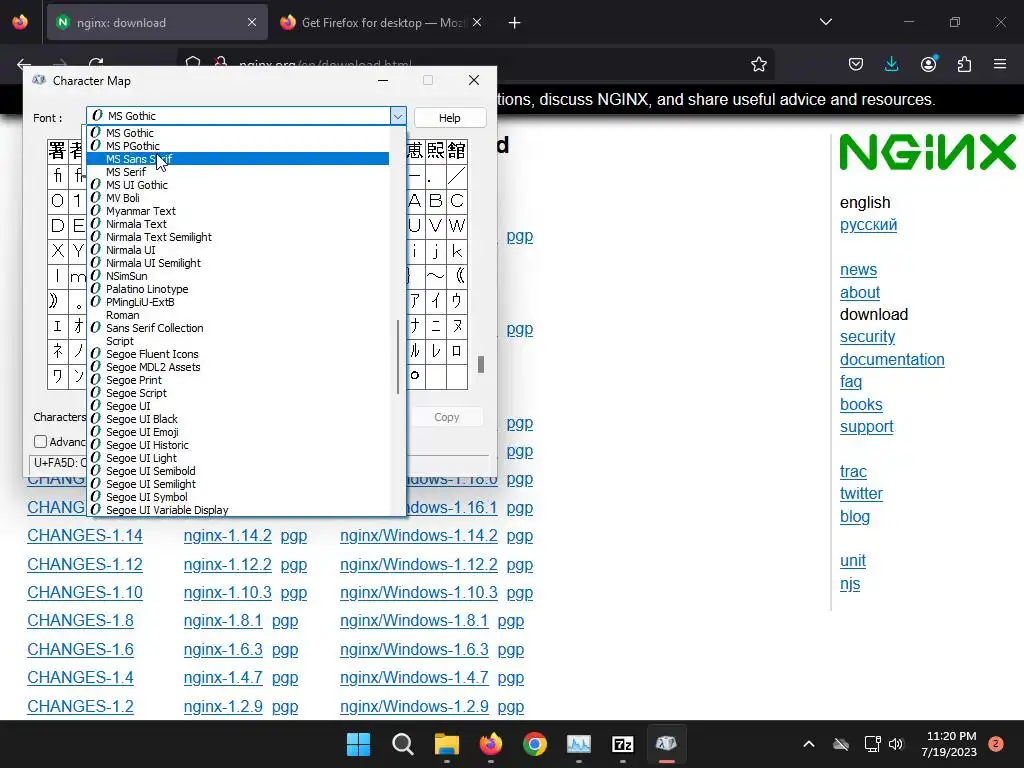Choose the Roman font entry

click(238, 315)
